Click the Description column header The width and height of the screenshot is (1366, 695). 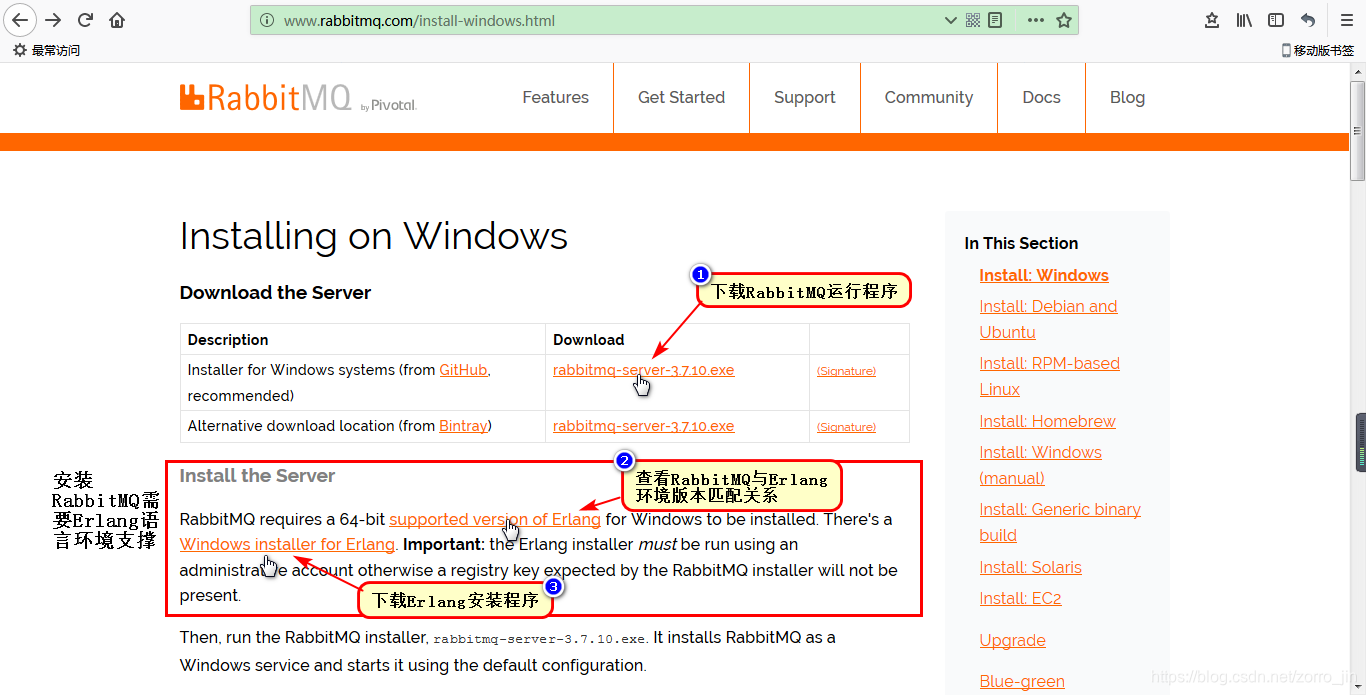(228, 340)
